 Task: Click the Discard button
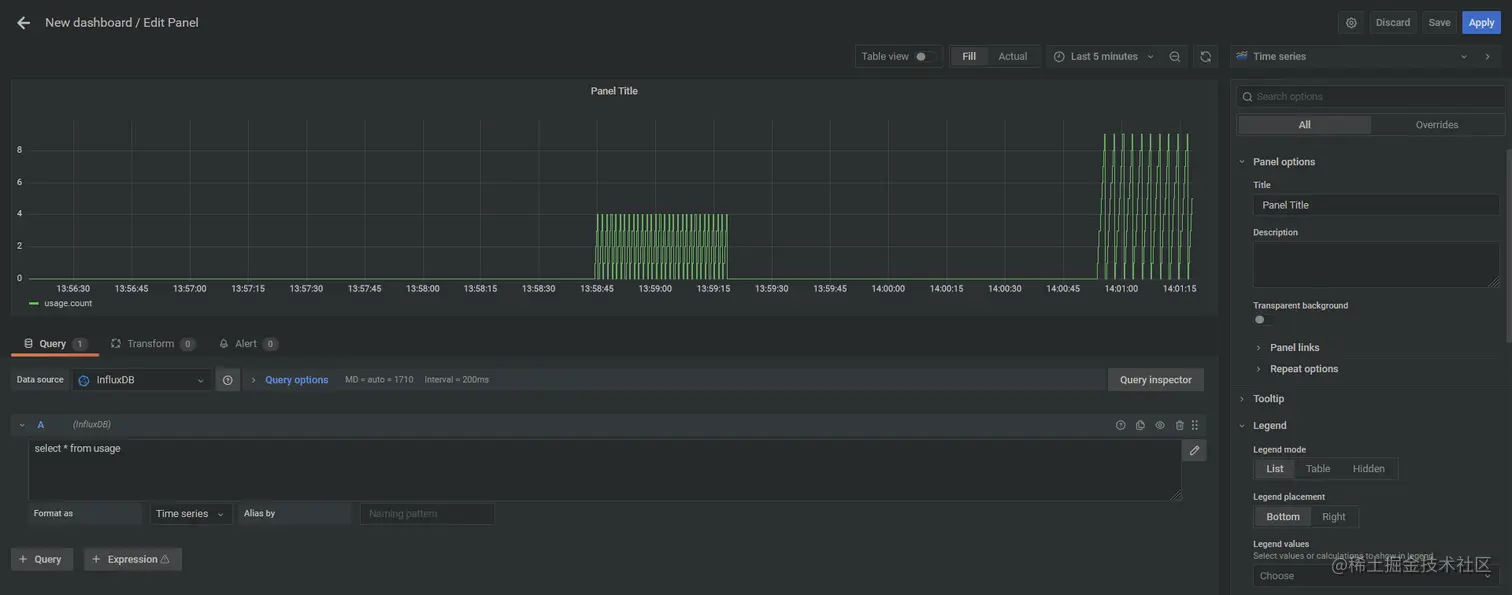point(1393,23)
